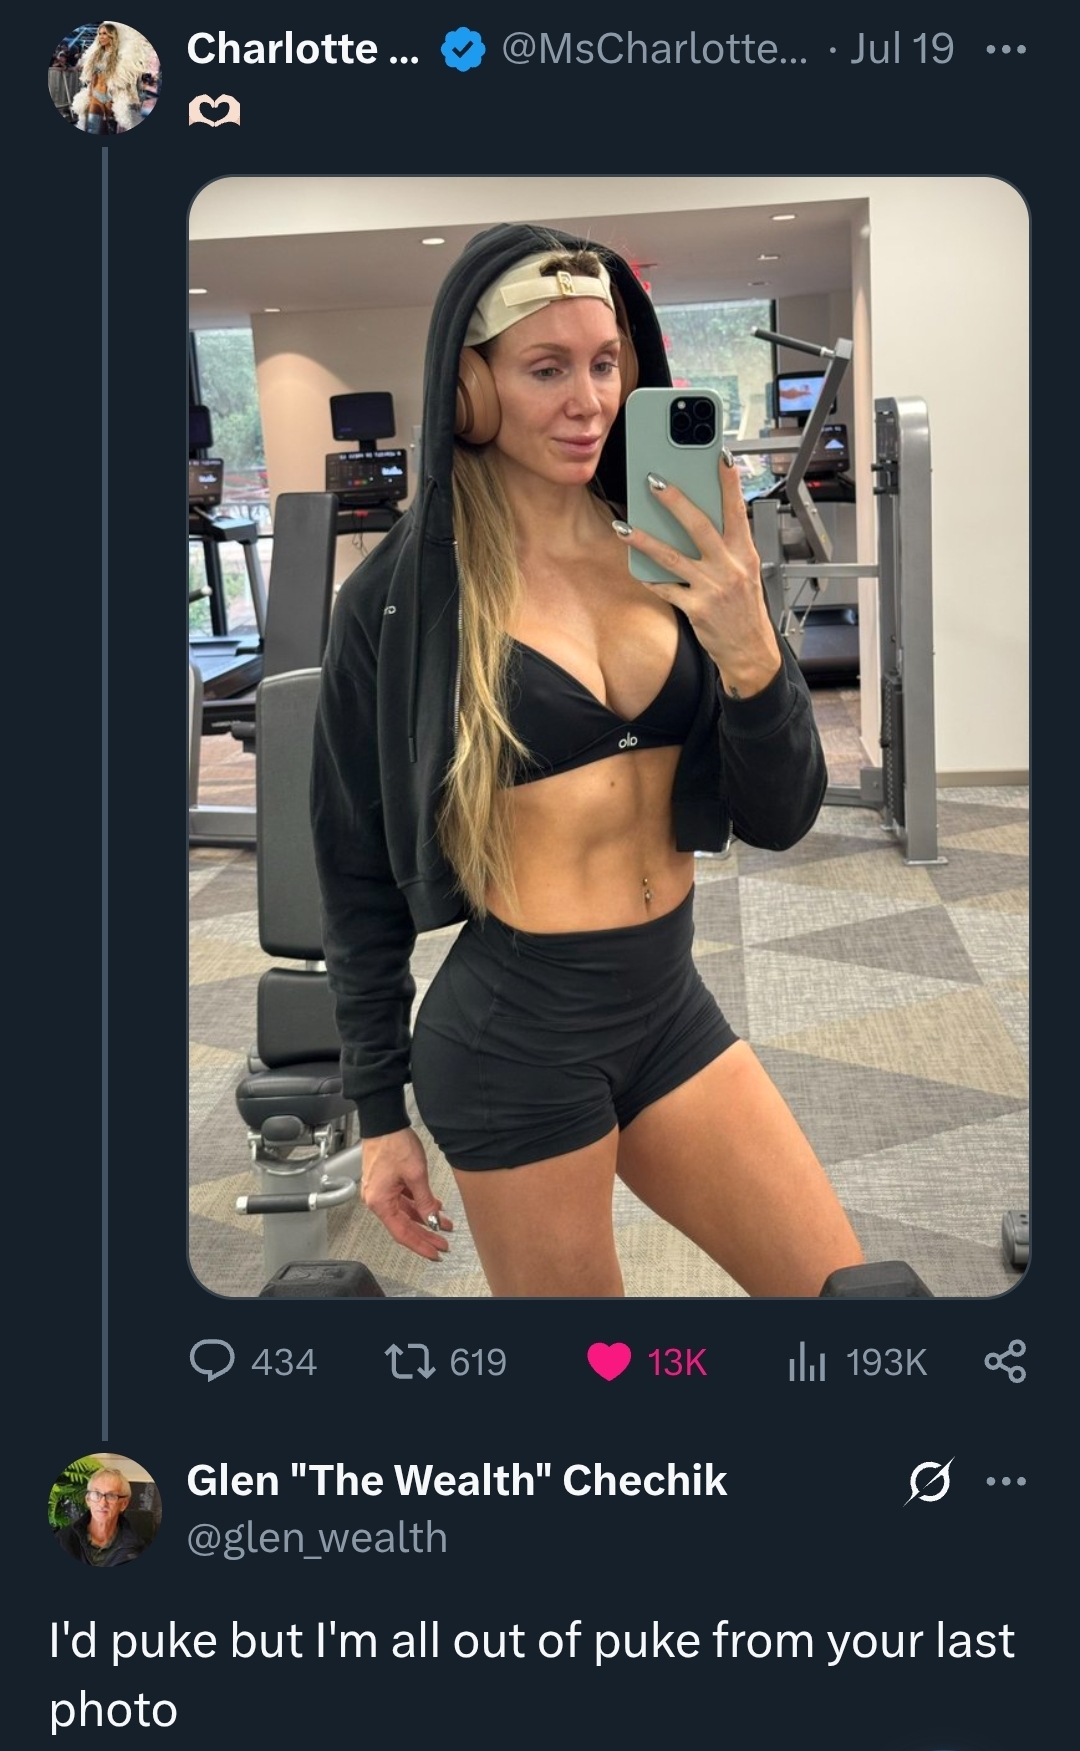Tap the share icon on the post
The width and height of the screenshot is (1080, 1751).
coord(1005,1362)
